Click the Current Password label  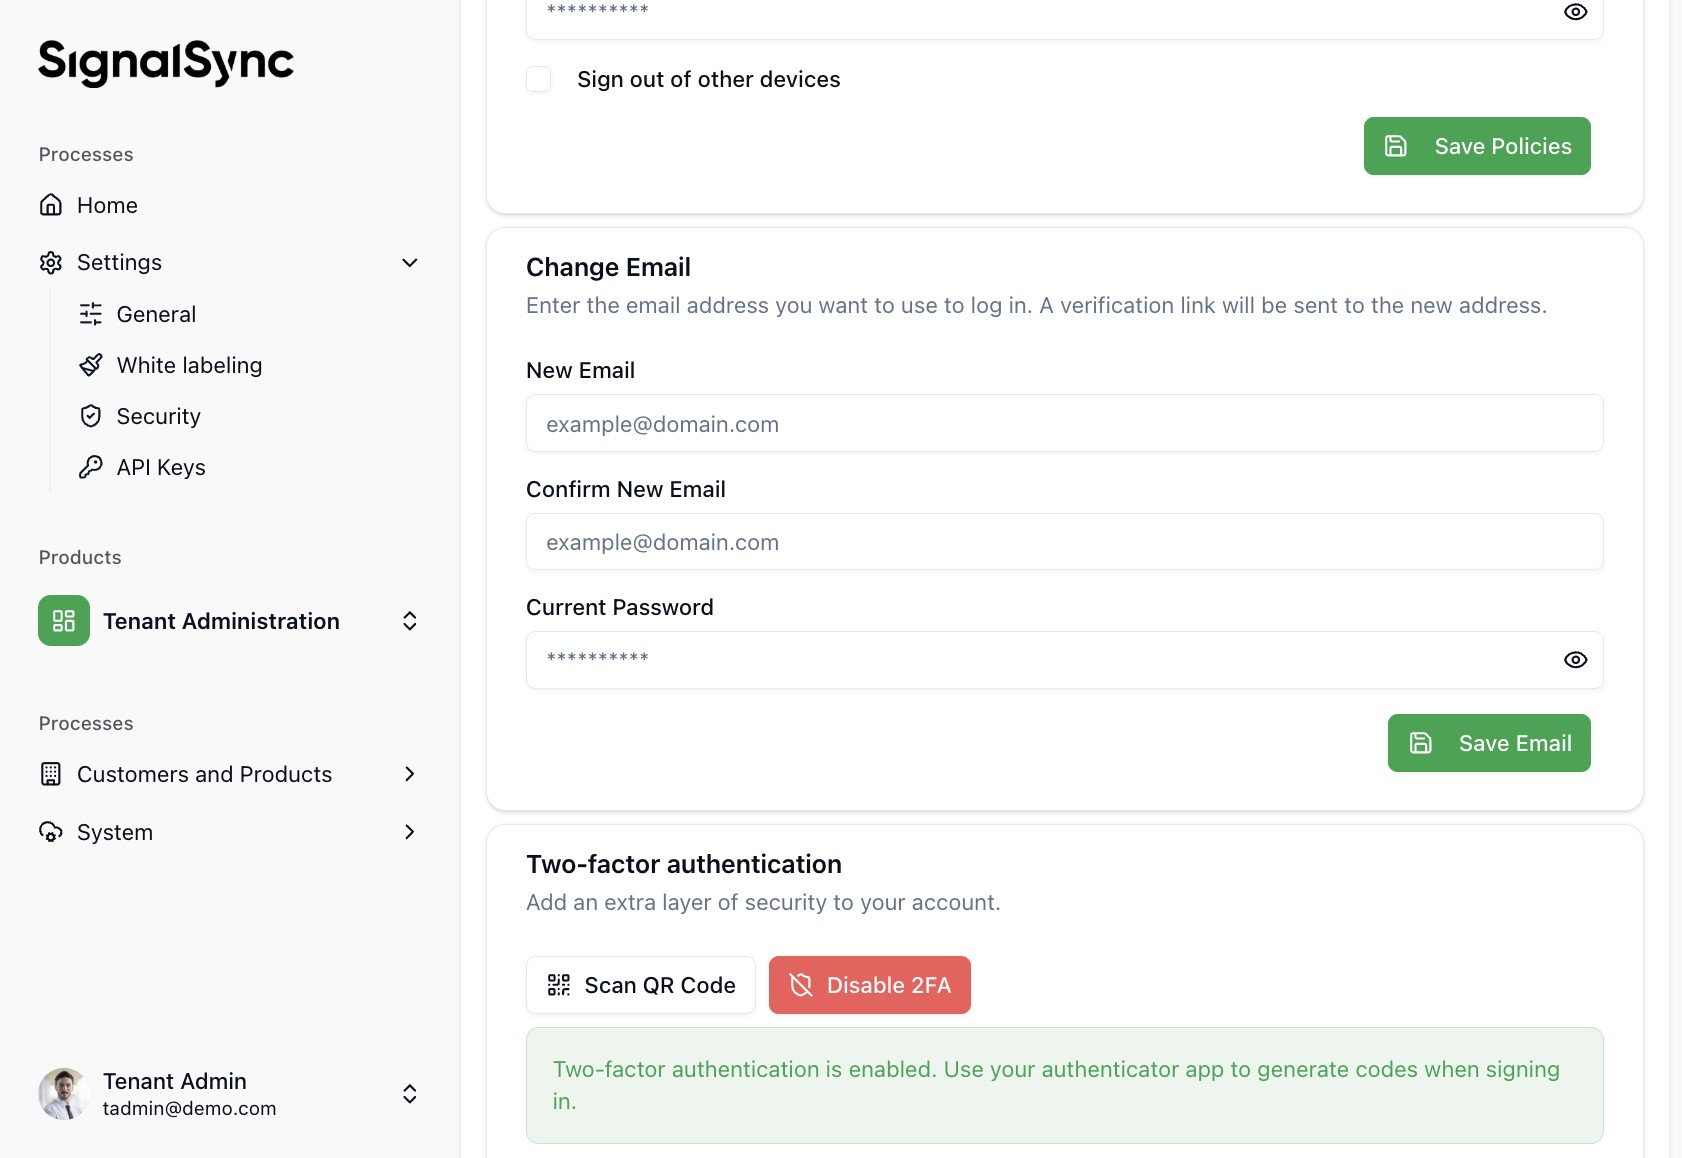620,607
